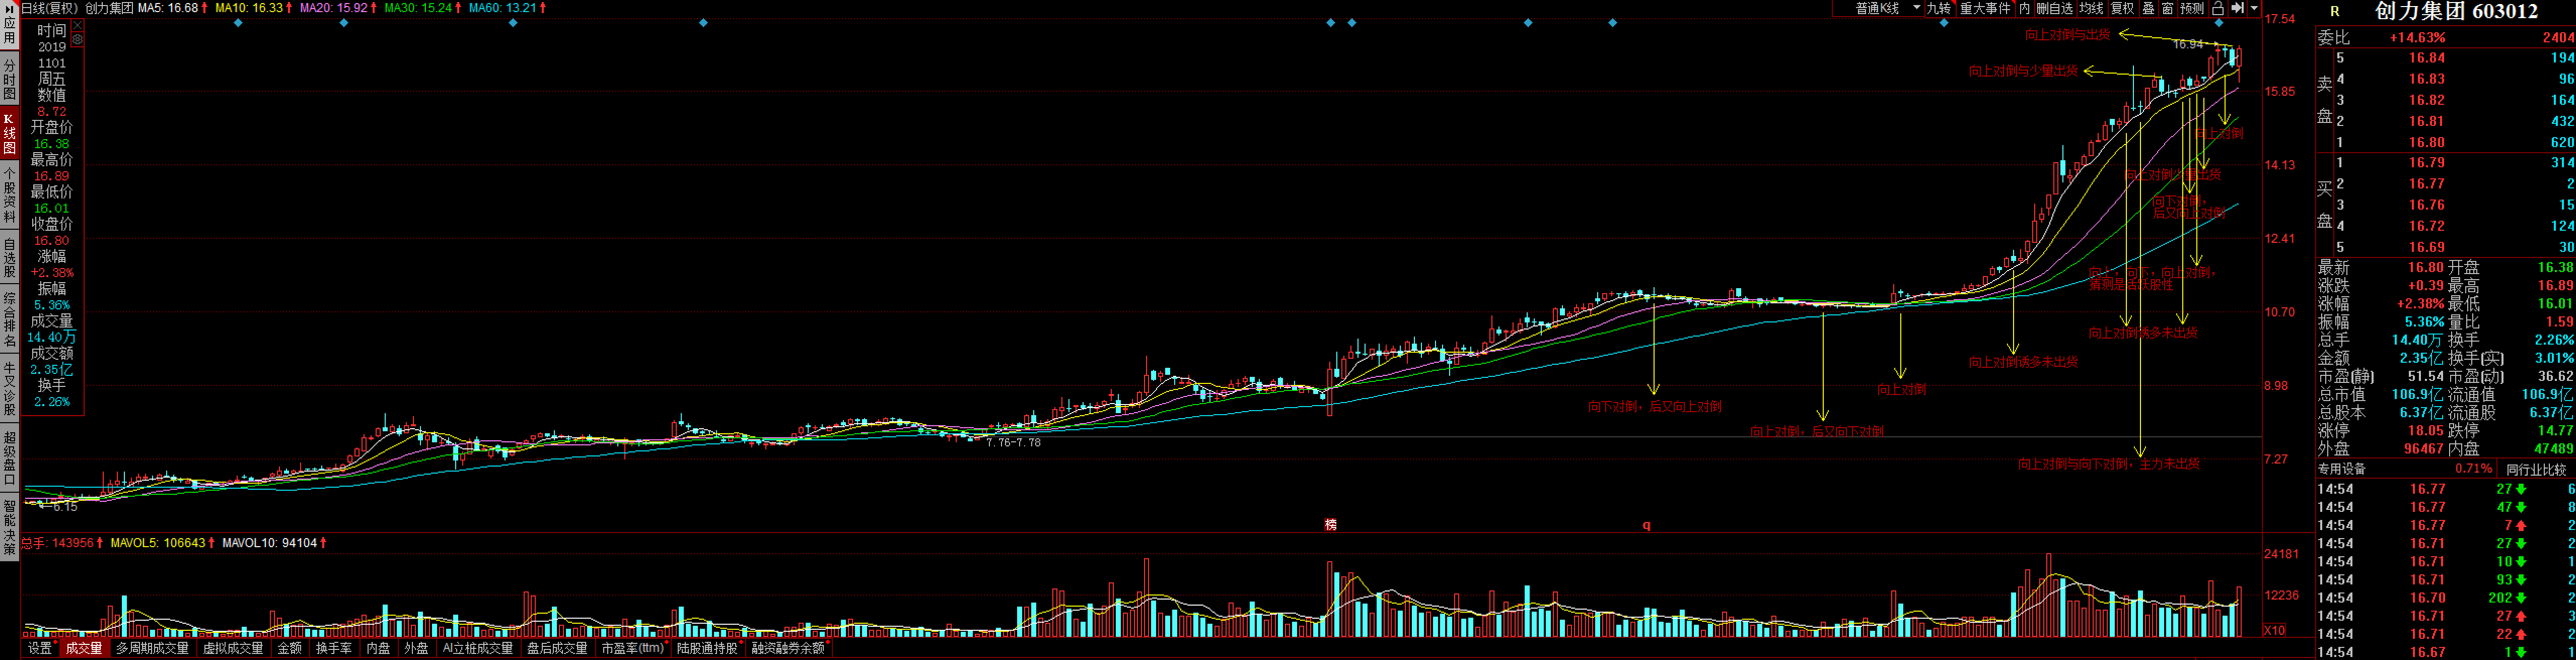Click the 同行业比较 link
The height and width of the screenshot is (660, 2576).
pyautogui.click(x=2535, y=469)
